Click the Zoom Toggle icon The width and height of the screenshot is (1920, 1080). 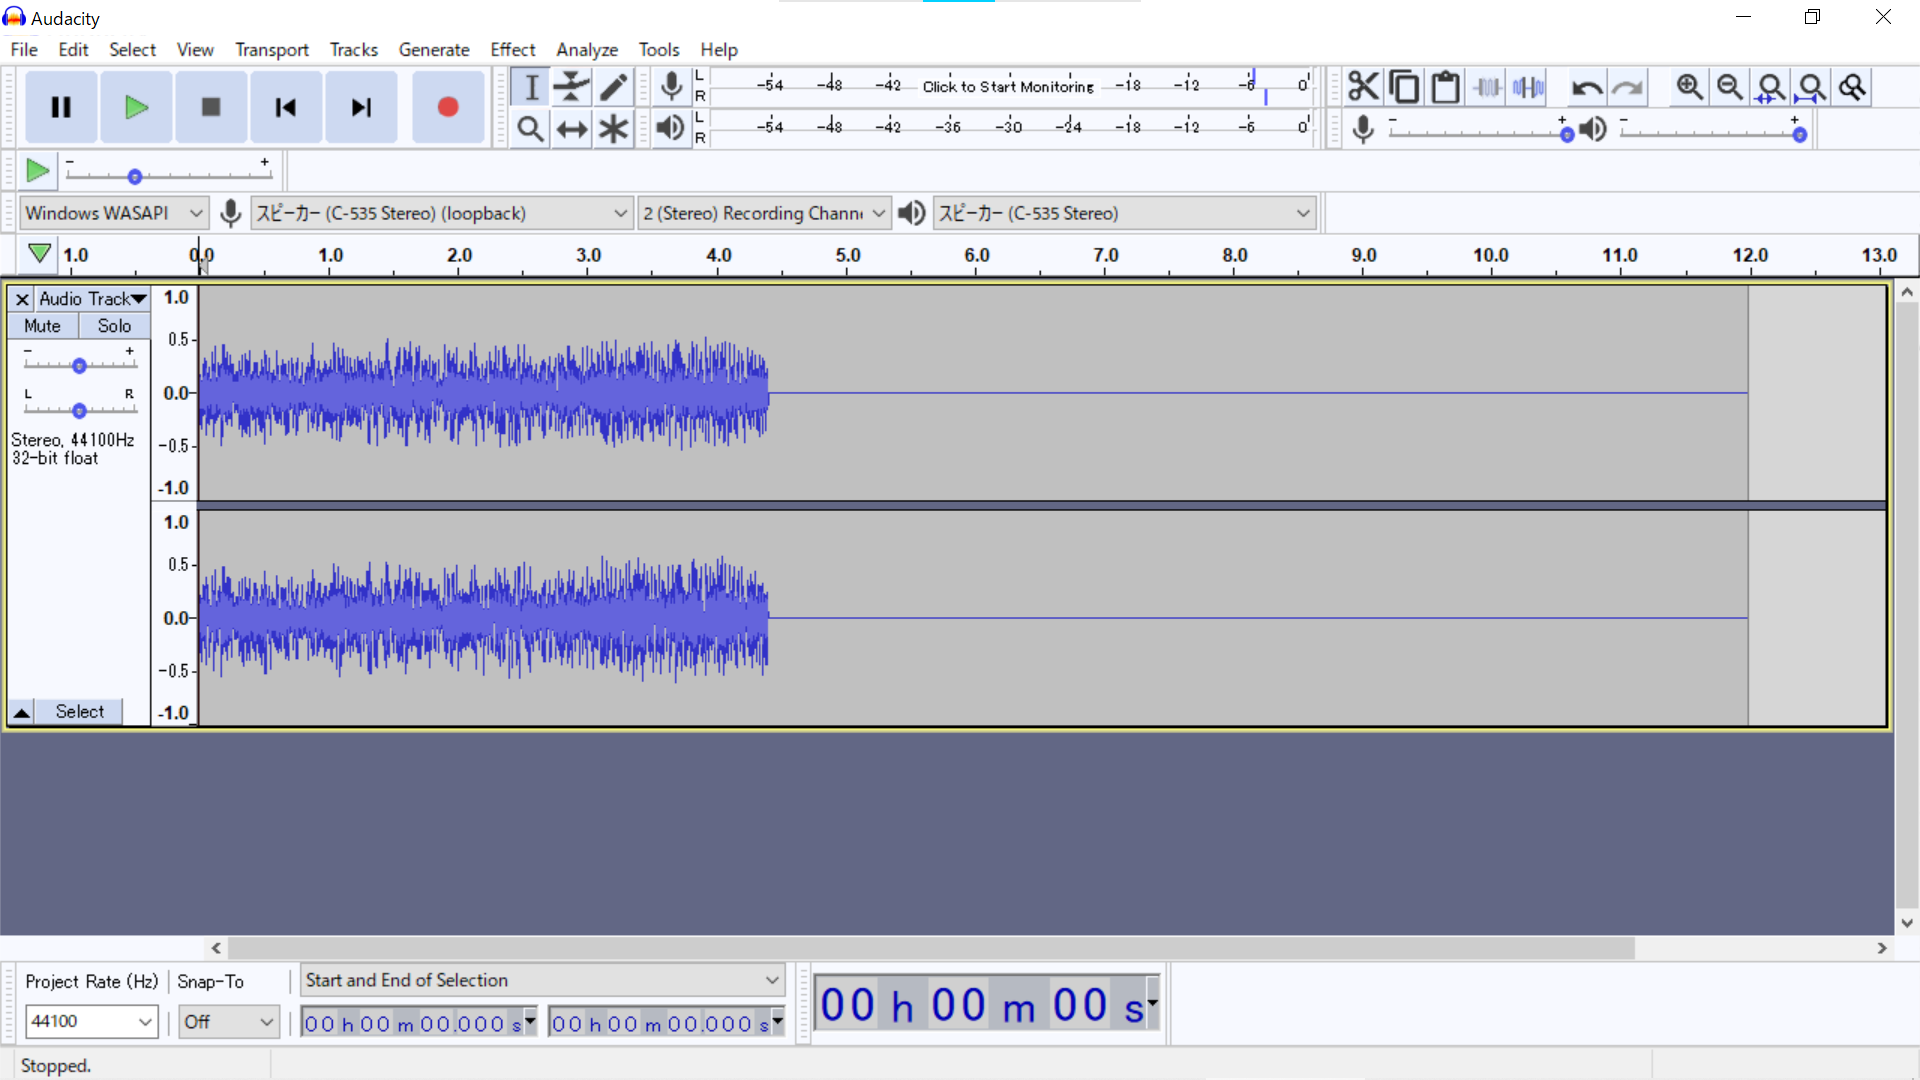click(1852, 87)
